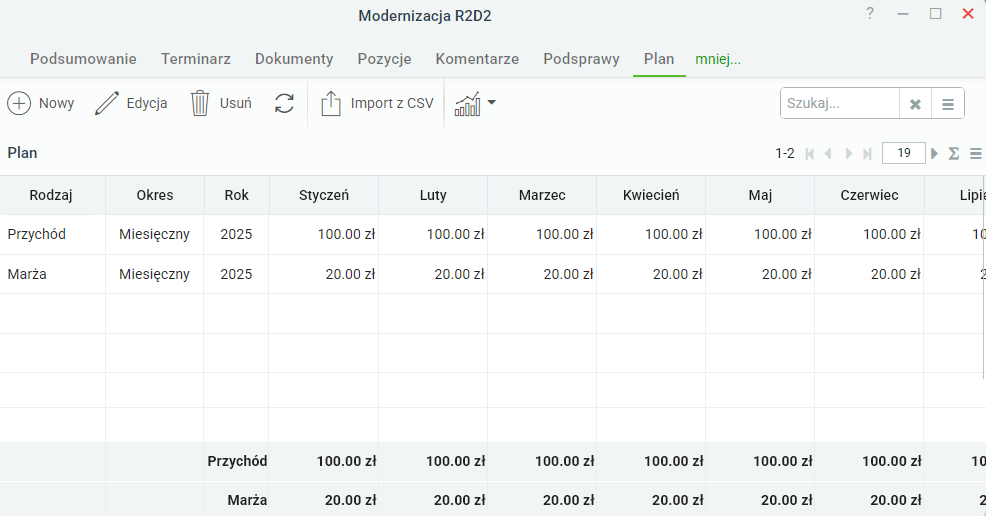Refresh the plan list
This screenshot has width=986, height=516.
pyautogui.click(x=284, y=103)
